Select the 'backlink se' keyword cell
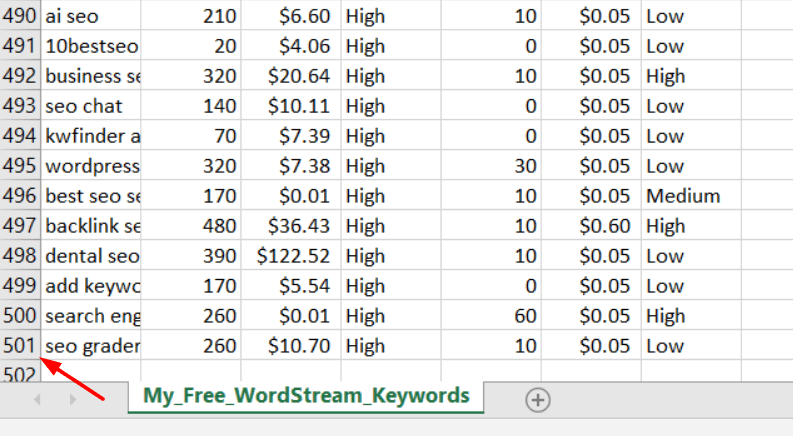This screenshot has width=793, height=436. tap(91, 226)
